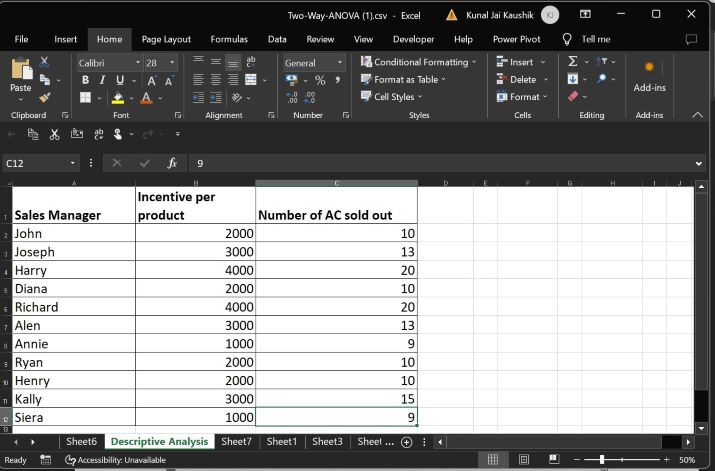
Task: Toggle Bold formatting
Action: pyautogui.click(x=86, y=80)
